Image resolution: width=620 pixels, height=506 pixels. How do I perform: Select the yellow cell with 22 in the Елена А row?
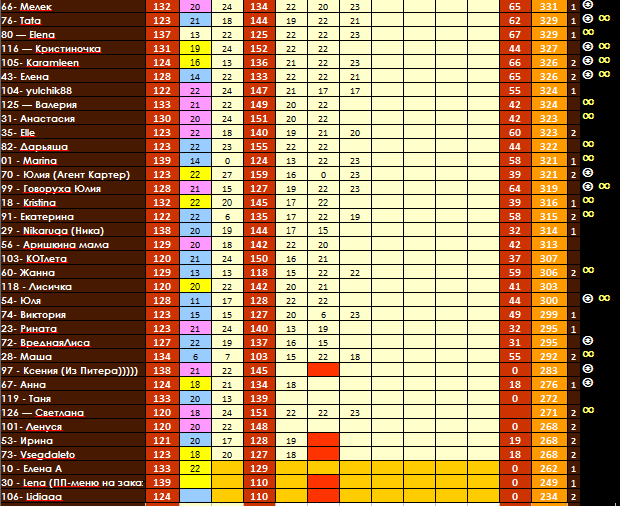[194, 468]
